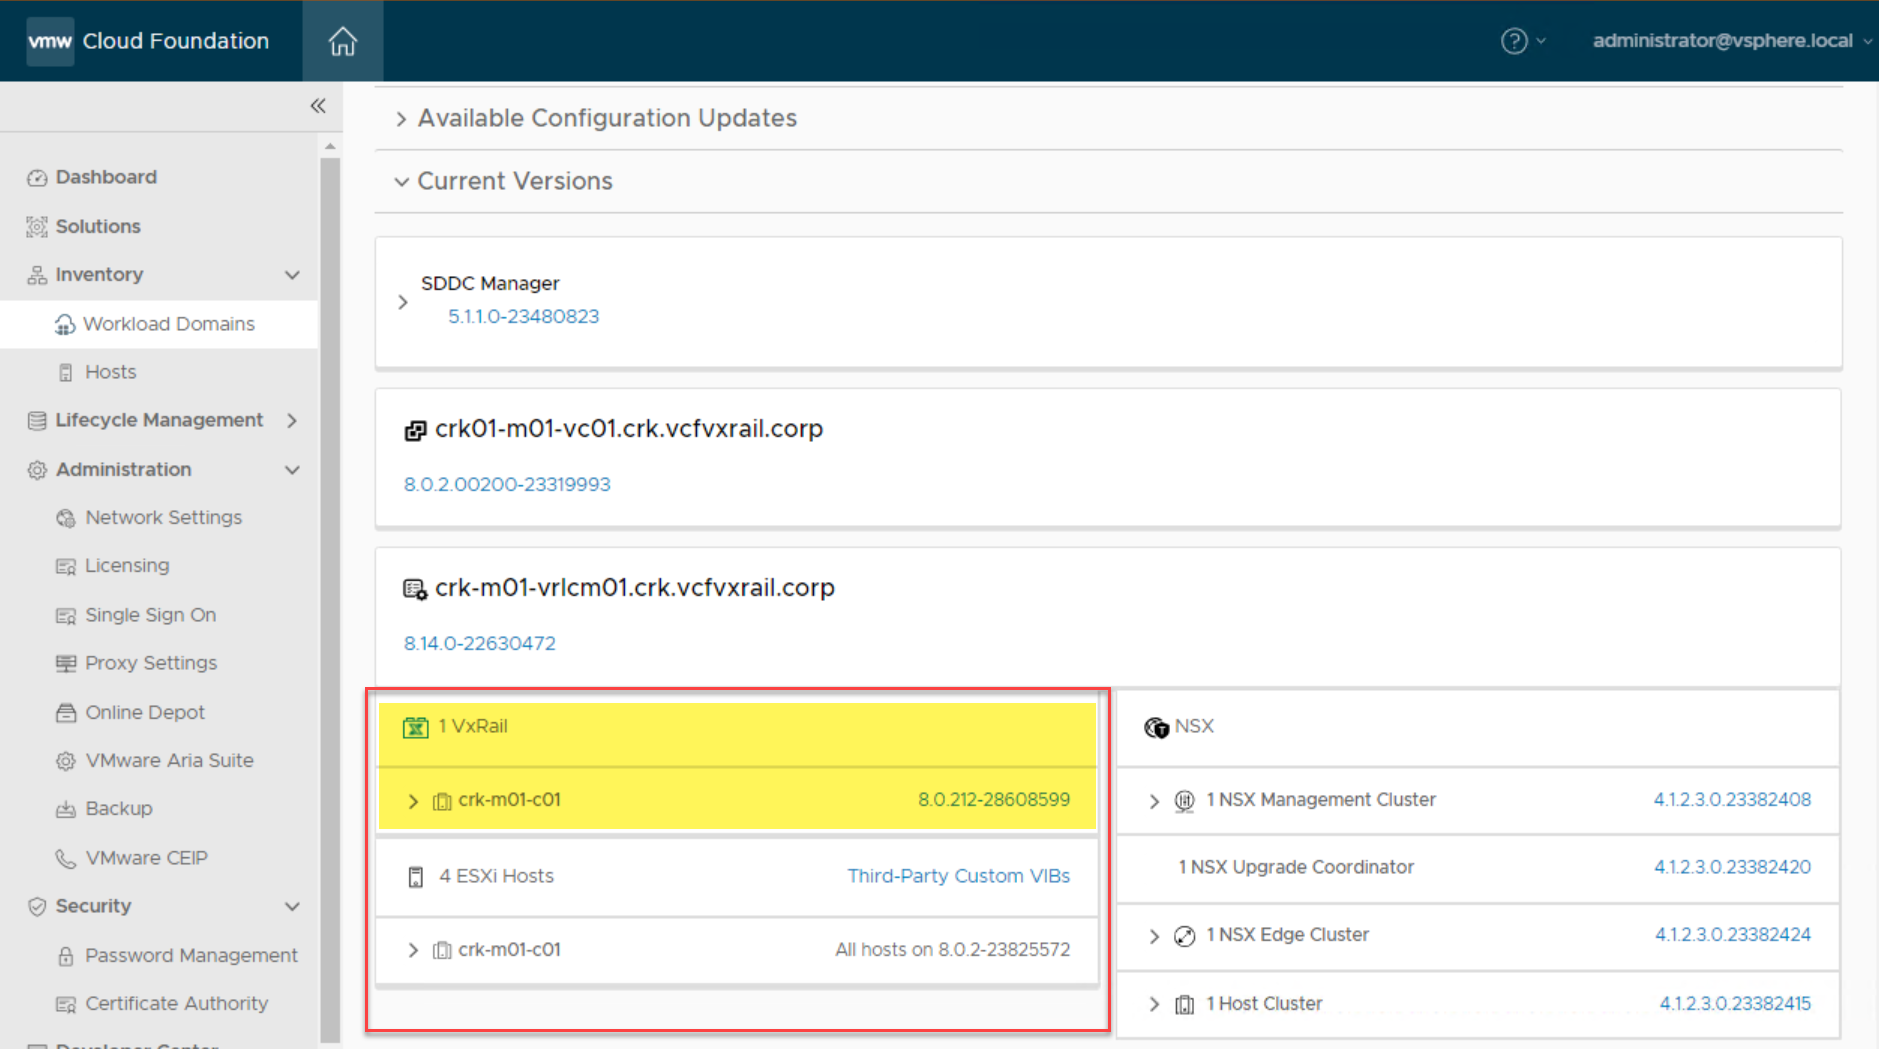The width and height of the screenshot is (1879, 1049).
Task: Click the sidebar vertical scrollbar
Action: [330, 600]
